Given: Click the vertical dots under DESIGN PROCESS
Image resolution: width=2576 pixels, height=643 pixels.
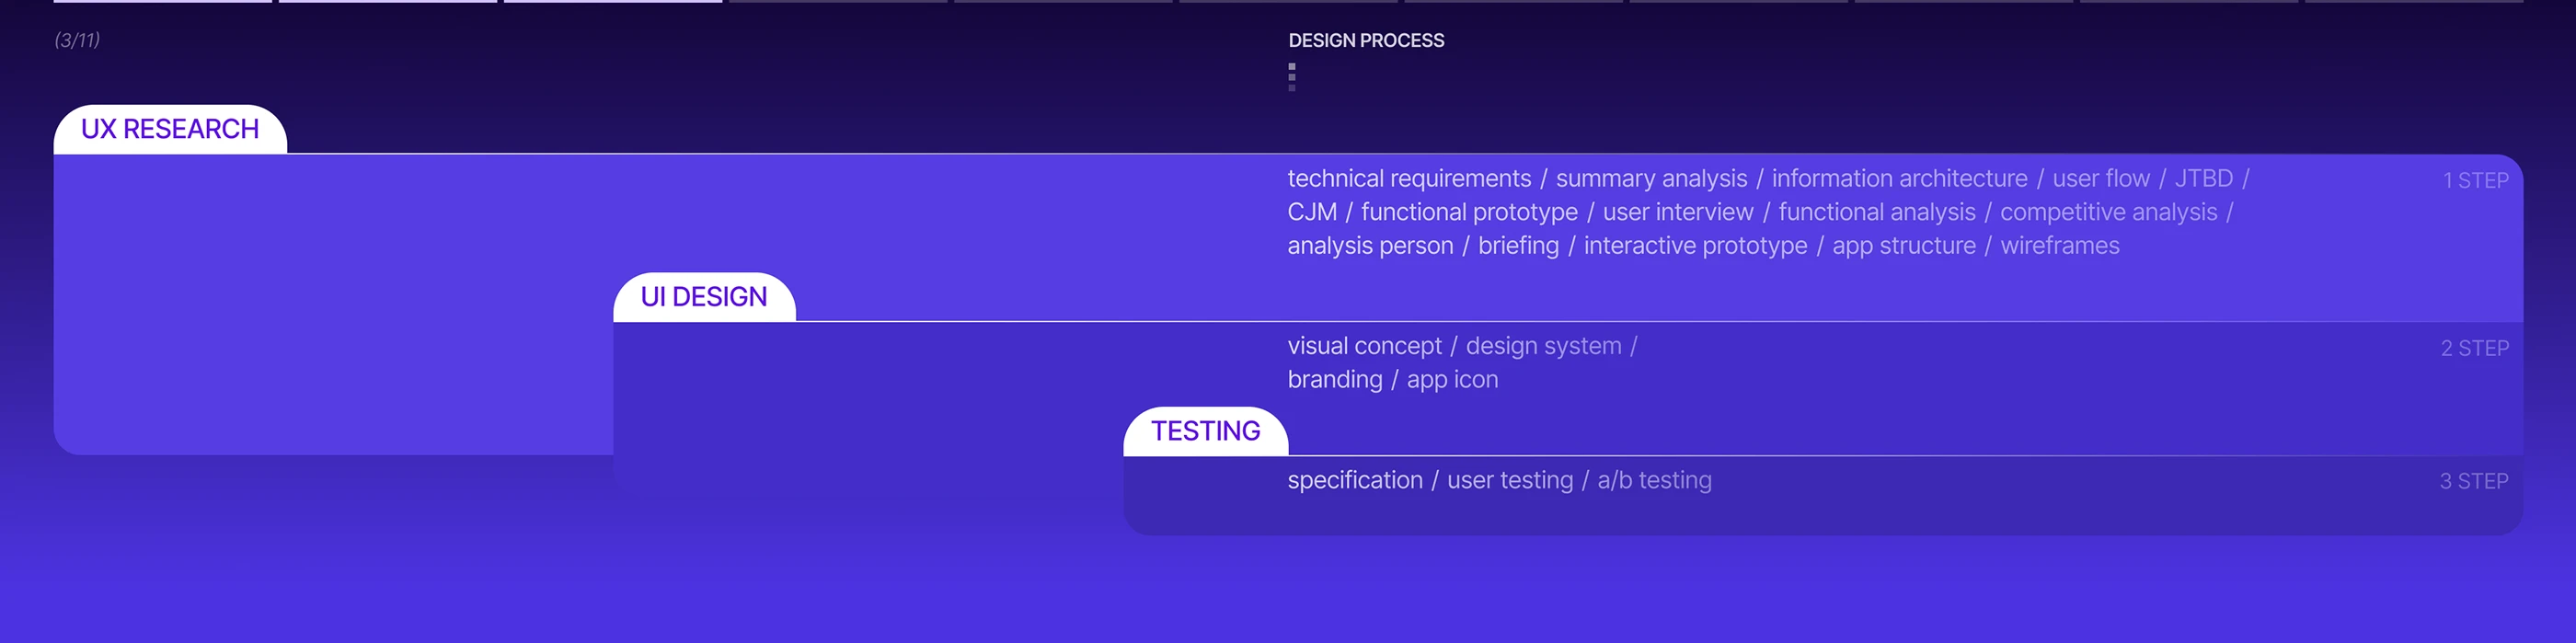Looking at the screenshot, I should coord(1292,77).
